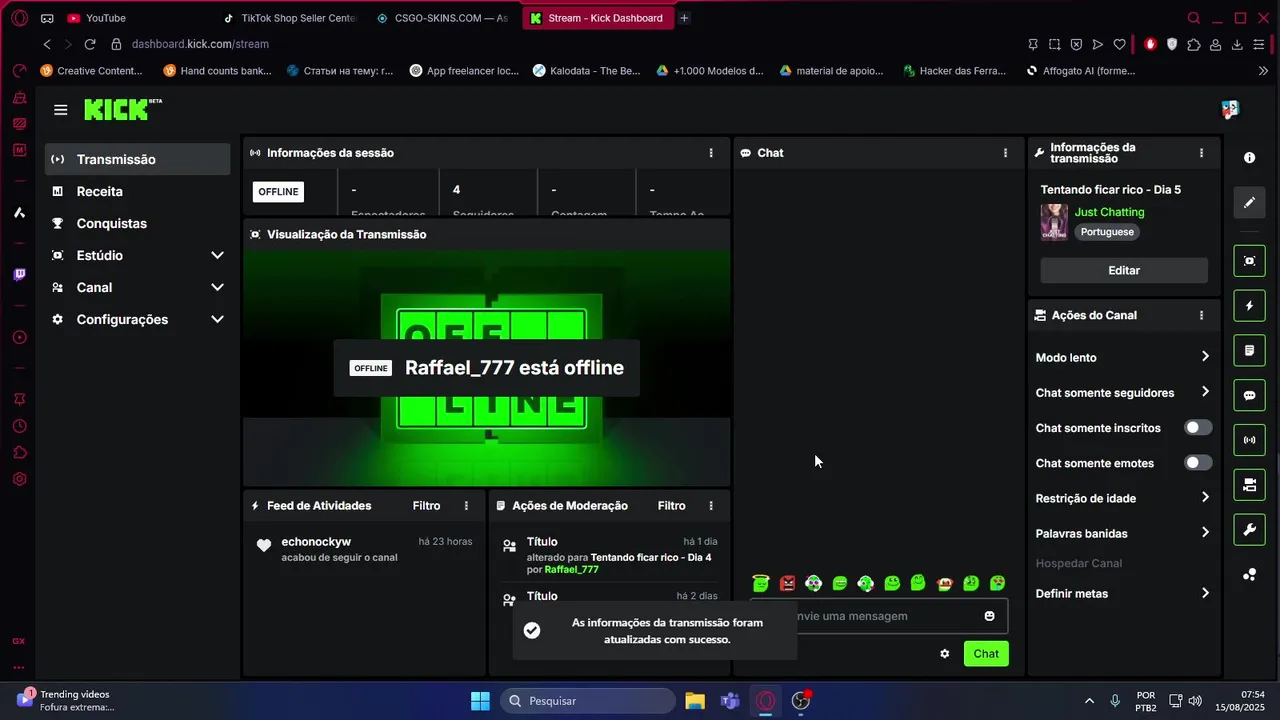Expand the Estúdio sidebar section
Screen dimensions: 1280x720
(138, 256)
